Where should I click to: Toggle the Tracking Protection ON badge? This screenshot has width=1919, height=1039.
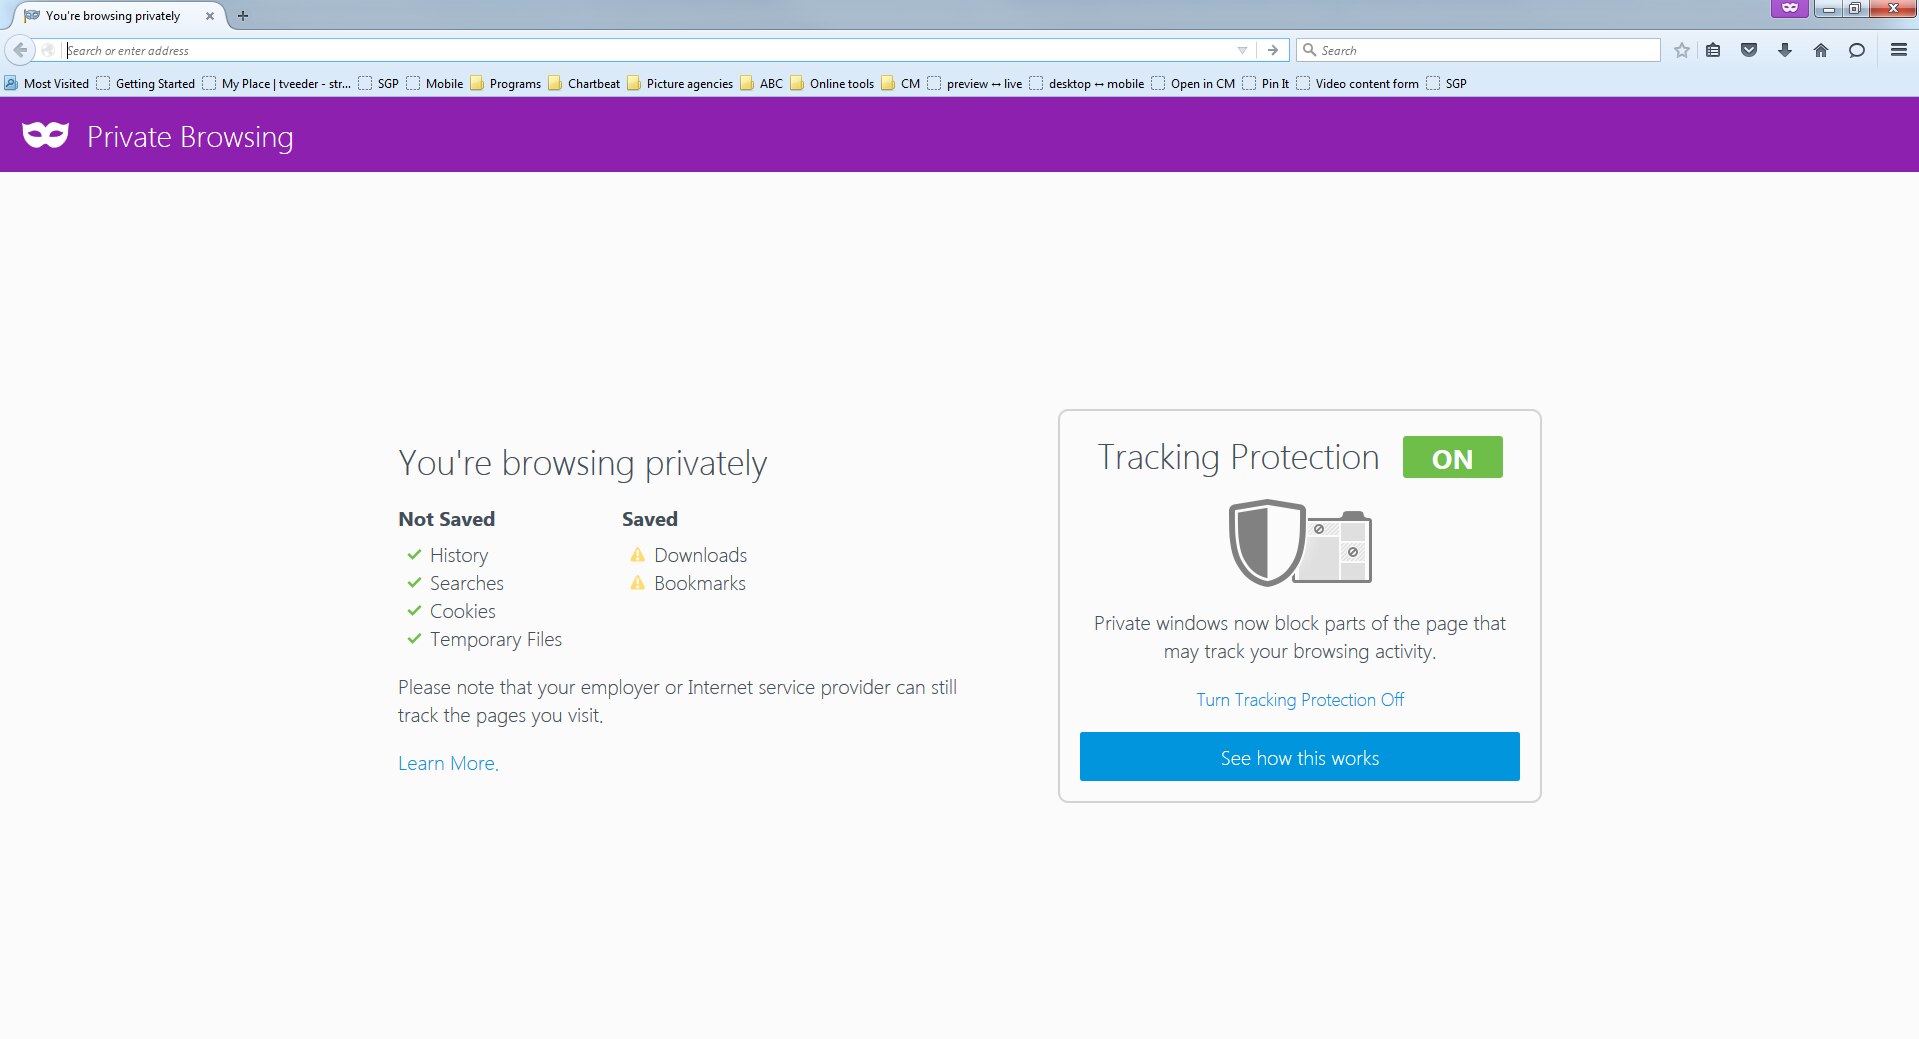[x=1452, y=458]
